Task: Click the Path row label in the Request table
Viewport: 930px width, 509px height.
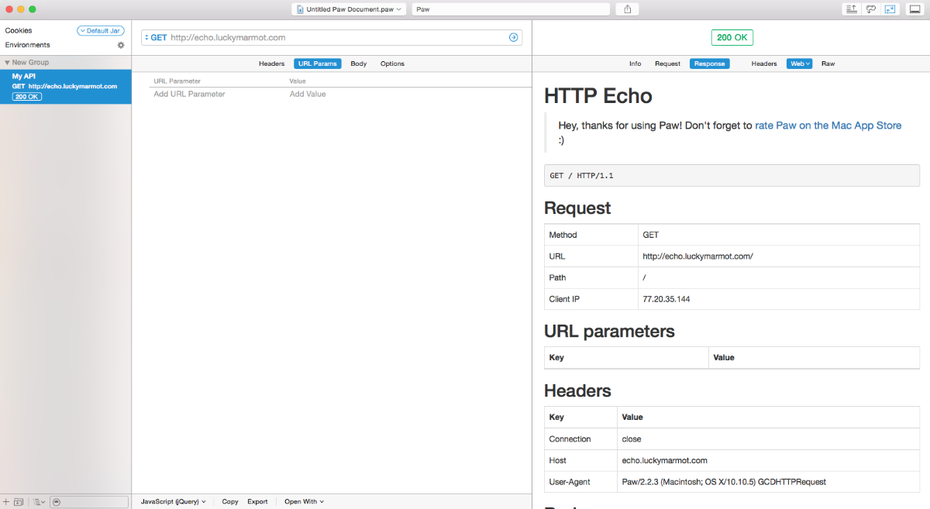Action: 558,278
